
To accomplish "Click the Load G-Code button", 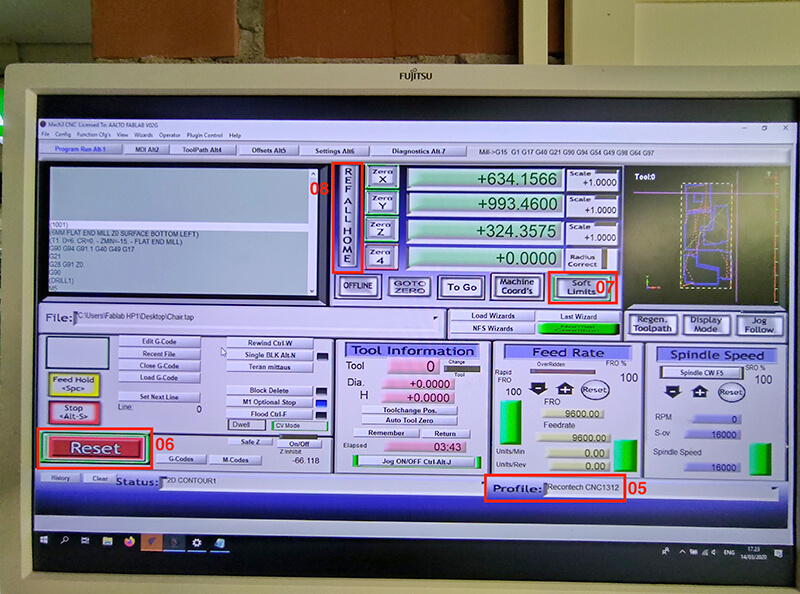I will (x=160, y=377).
